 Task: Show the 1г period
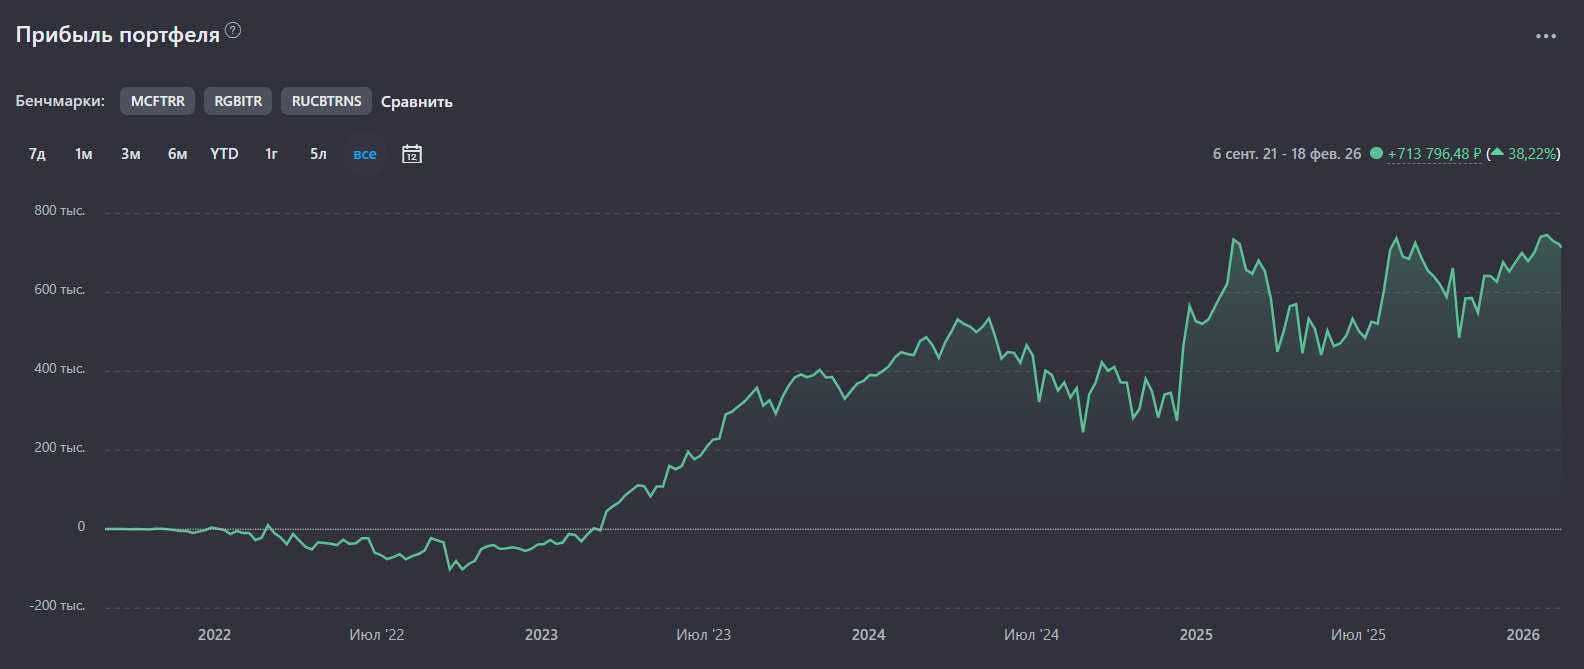tap(271, 154)
